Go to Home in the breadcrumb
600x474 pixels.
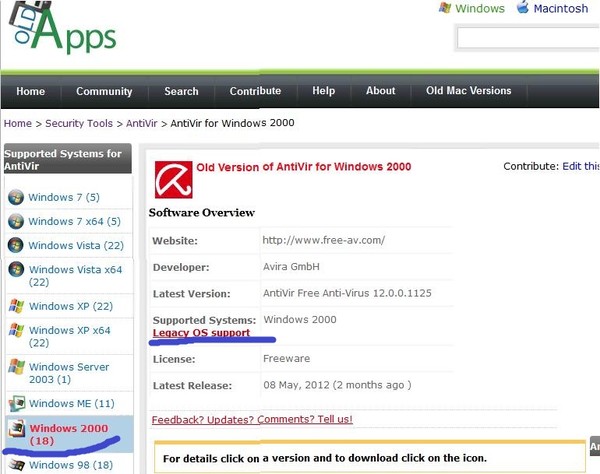pos(18,124)
